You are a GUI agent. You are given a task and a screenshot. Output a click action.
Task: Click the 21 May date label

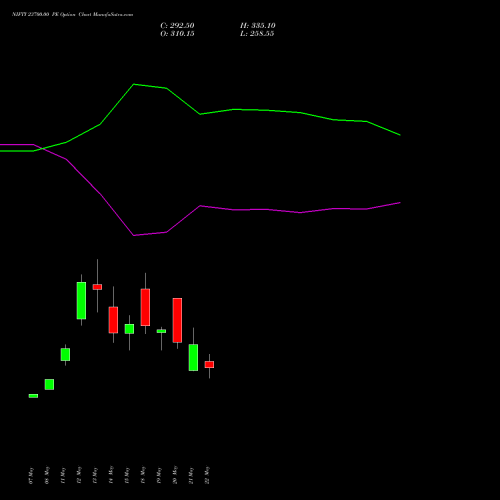tap(191, 475)
